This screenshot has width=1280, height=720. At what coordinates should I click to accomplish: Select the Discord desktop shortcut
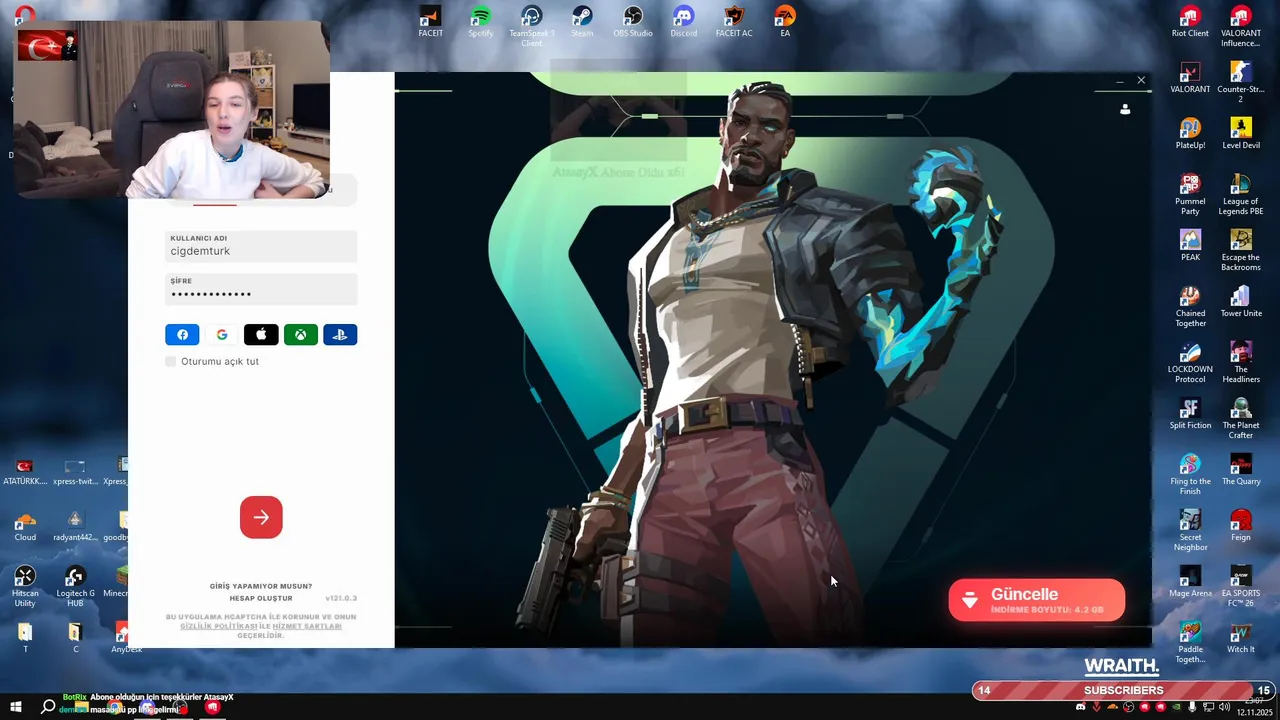coord(684,22)
